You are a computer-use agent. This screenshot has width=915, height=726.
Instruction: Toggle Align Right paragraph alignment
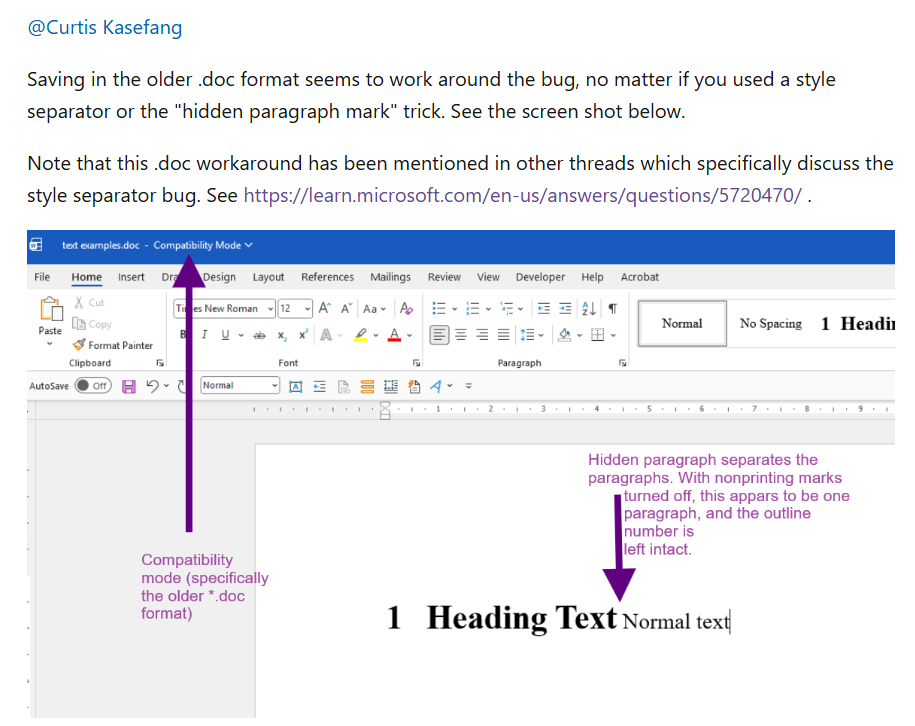tap(482, 335)
